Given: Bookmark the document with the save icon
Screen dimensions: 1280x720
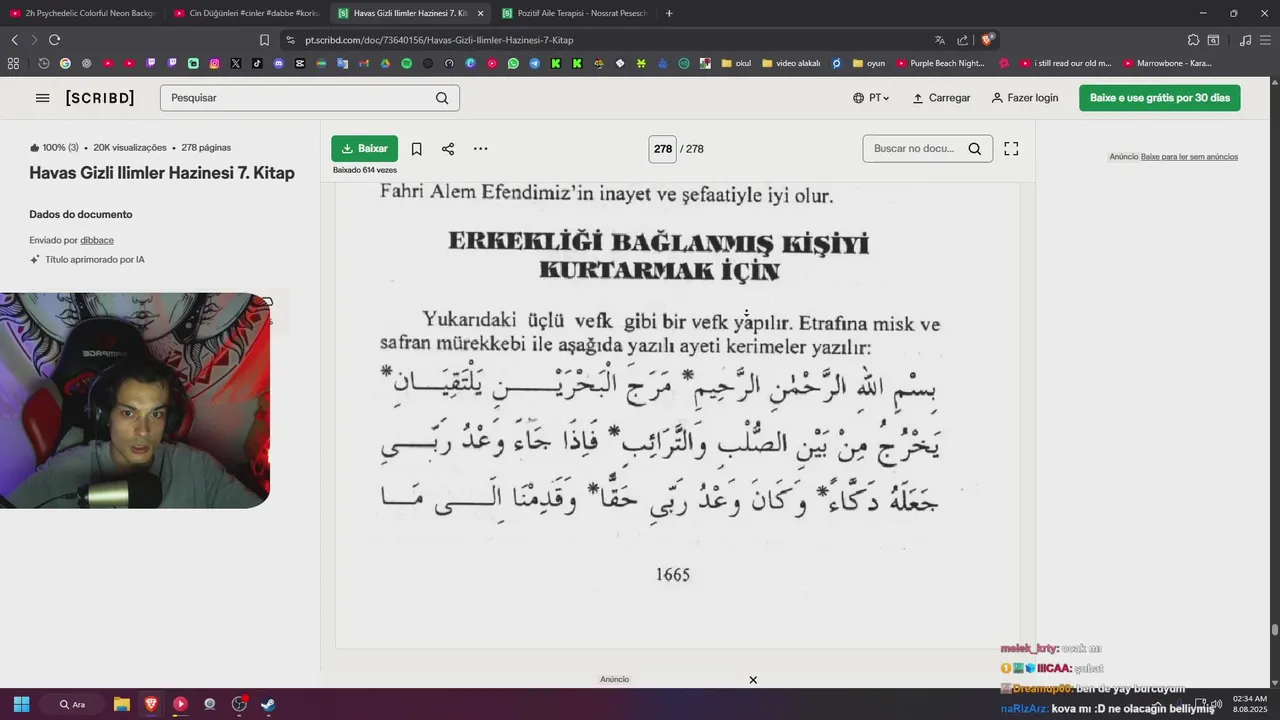Looking at the screenshot, I should coord(417,149).
